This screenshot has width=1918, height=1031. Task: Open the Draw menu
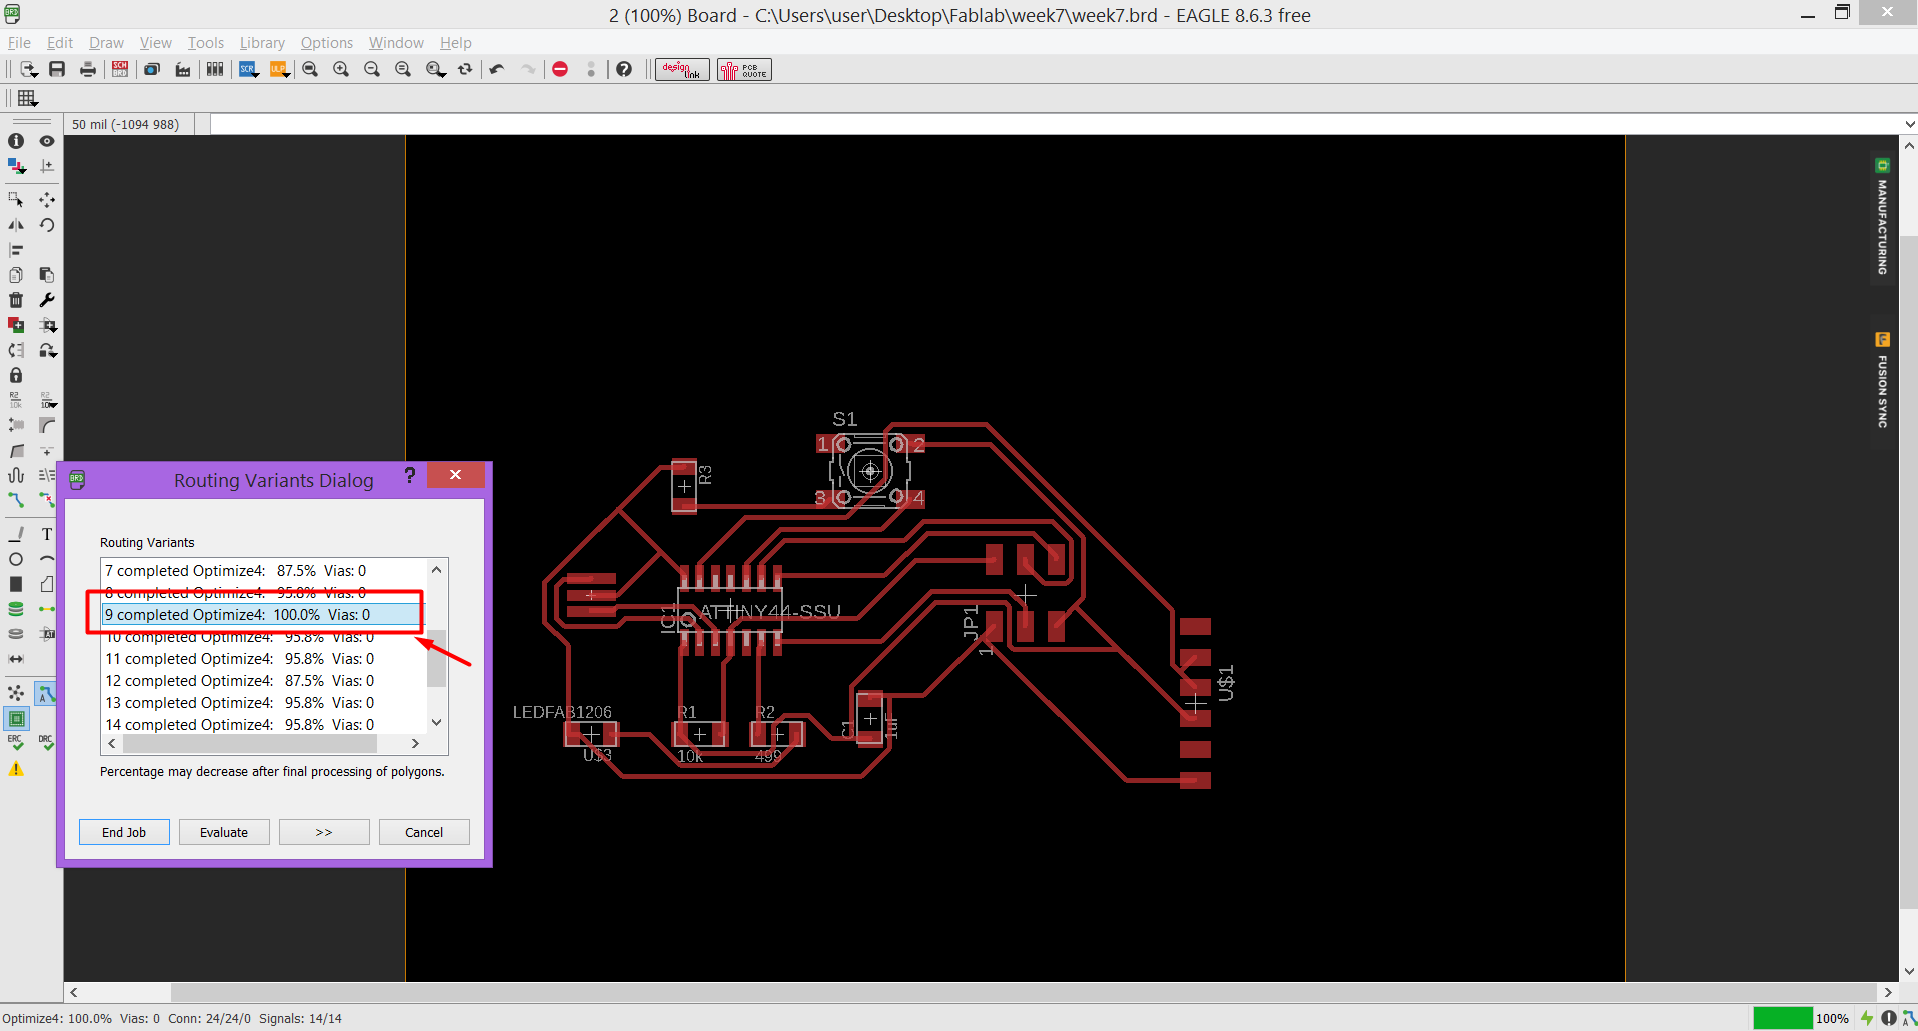(x=106, y=43)
